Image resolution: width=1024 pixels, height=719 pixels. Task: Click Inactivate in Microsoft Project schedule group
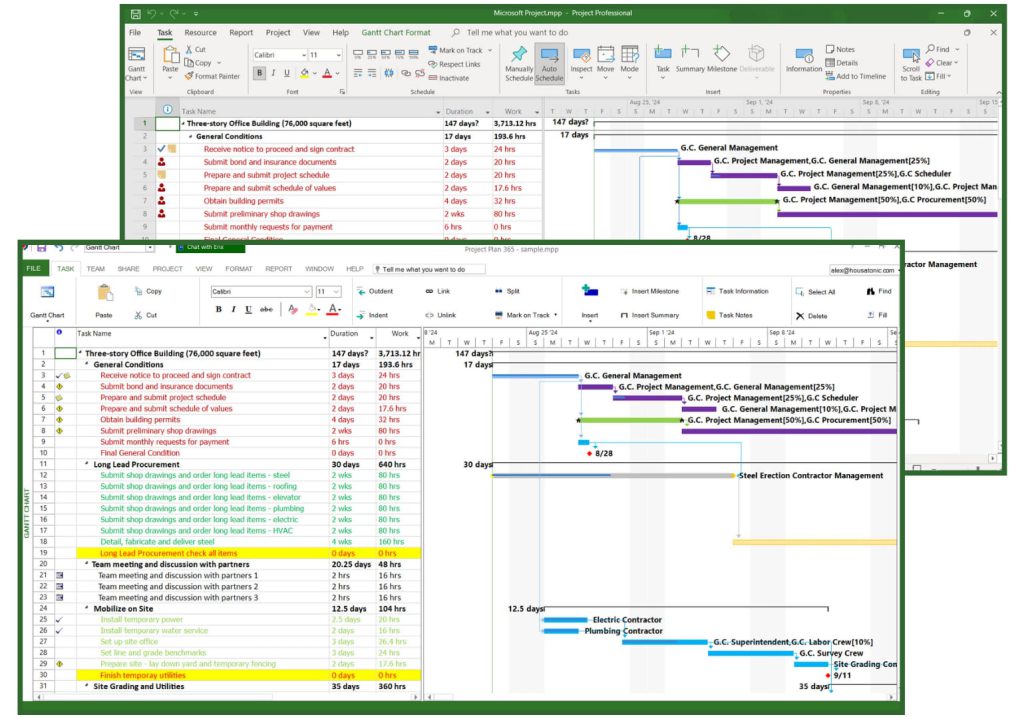[449, 78]
